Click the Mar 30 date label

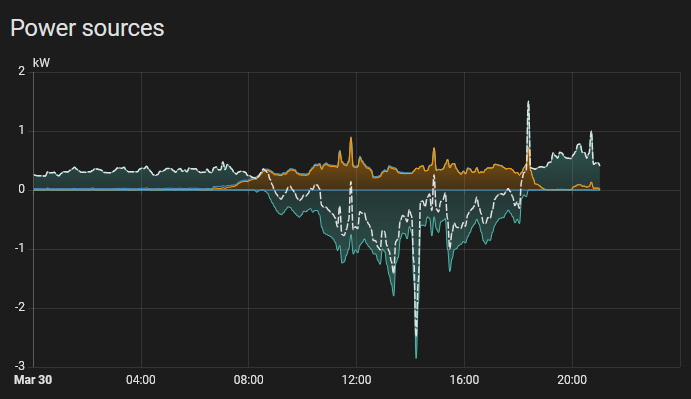[33, 380]
